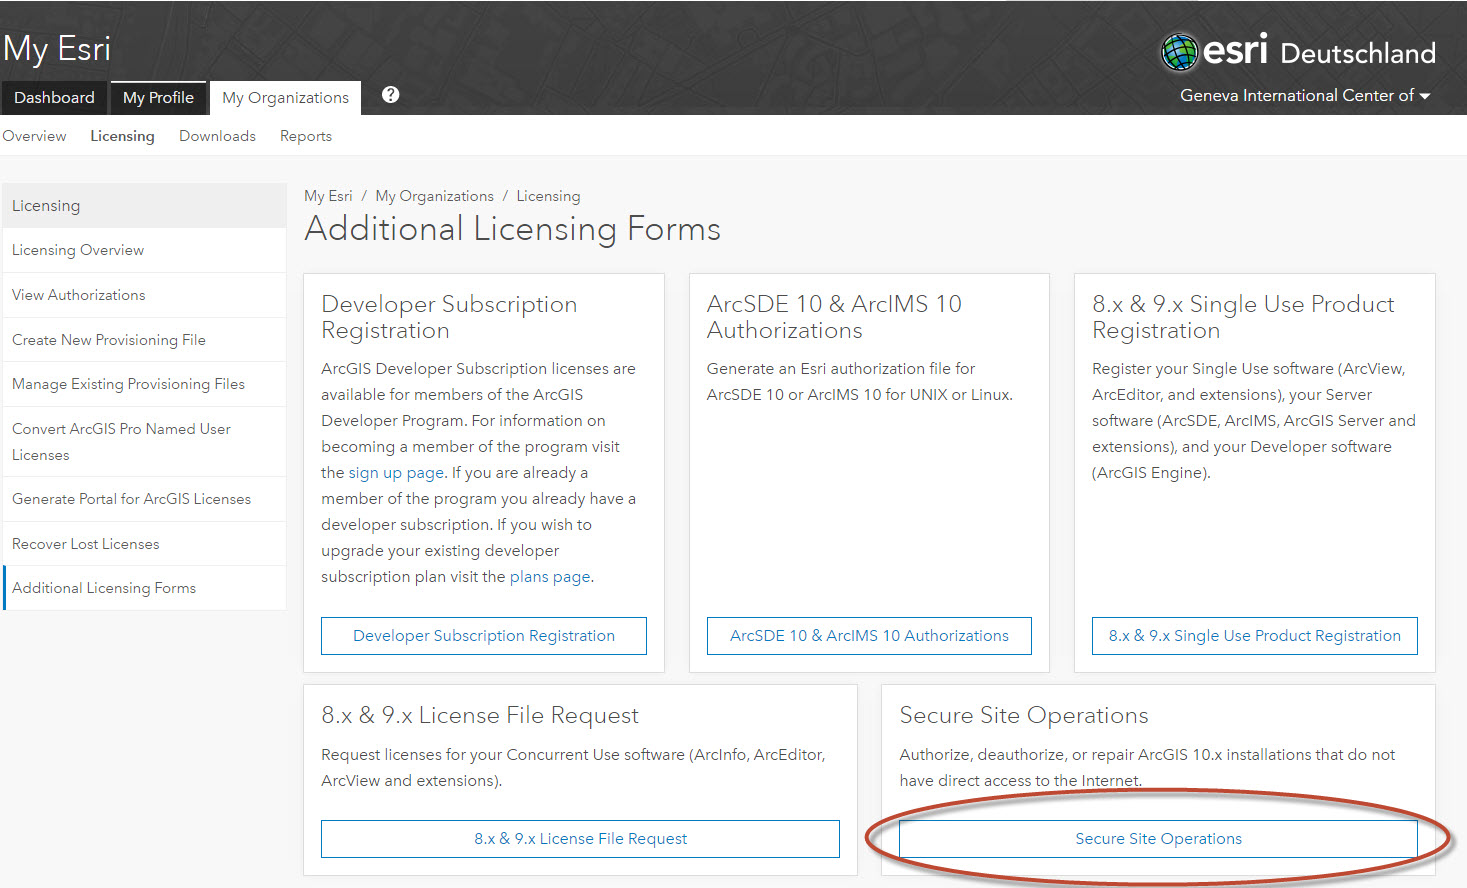The width and height of the screenshot is (1467, 888).
Task: Follow the sign up page link
Action: [396, 473]
